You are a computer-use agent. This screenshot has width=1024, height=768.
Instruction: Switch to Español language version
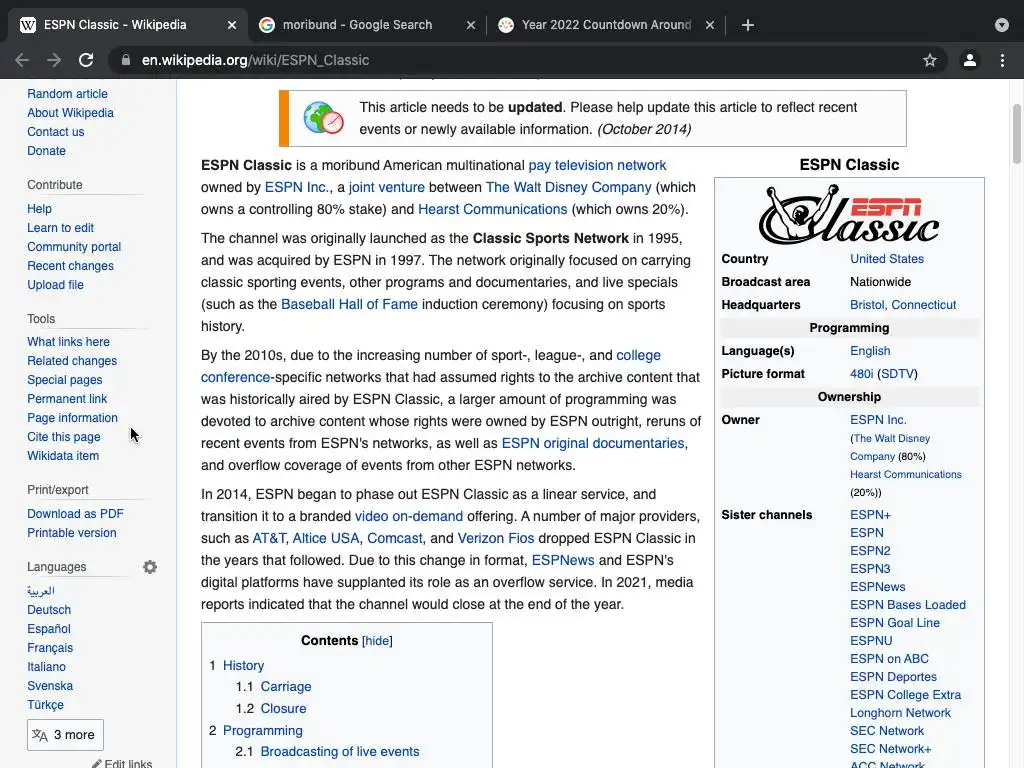point(49,628)
